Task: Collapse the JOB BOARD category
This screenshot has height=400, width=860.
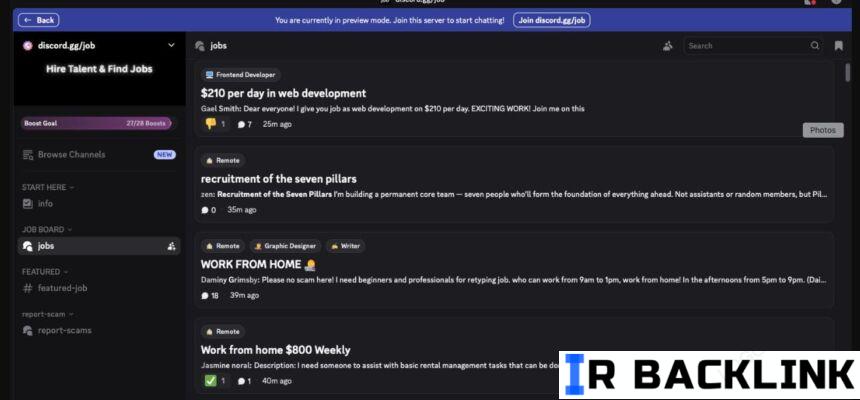Action: coord(47,229)
